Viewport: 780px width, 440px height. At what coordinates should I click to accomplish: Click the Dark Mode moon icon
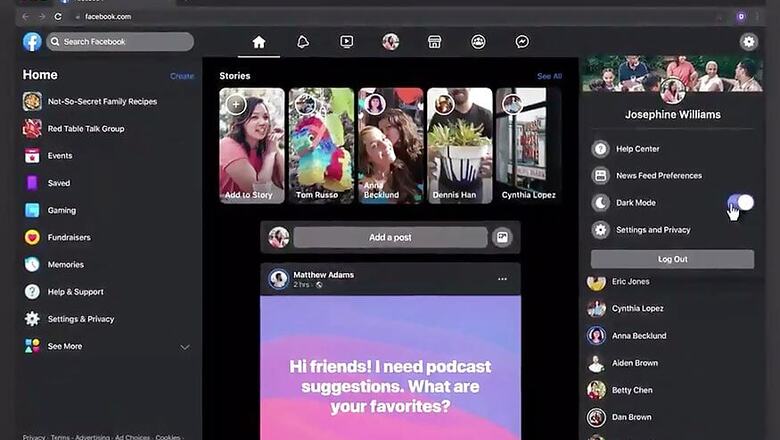pyautogui.click(x=600, y=203)
